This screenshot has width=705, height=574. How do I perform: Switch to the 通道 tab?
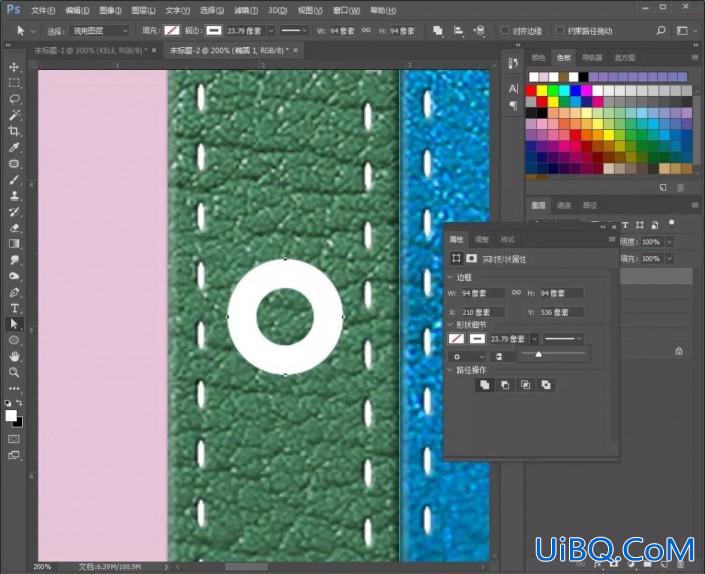563,205
